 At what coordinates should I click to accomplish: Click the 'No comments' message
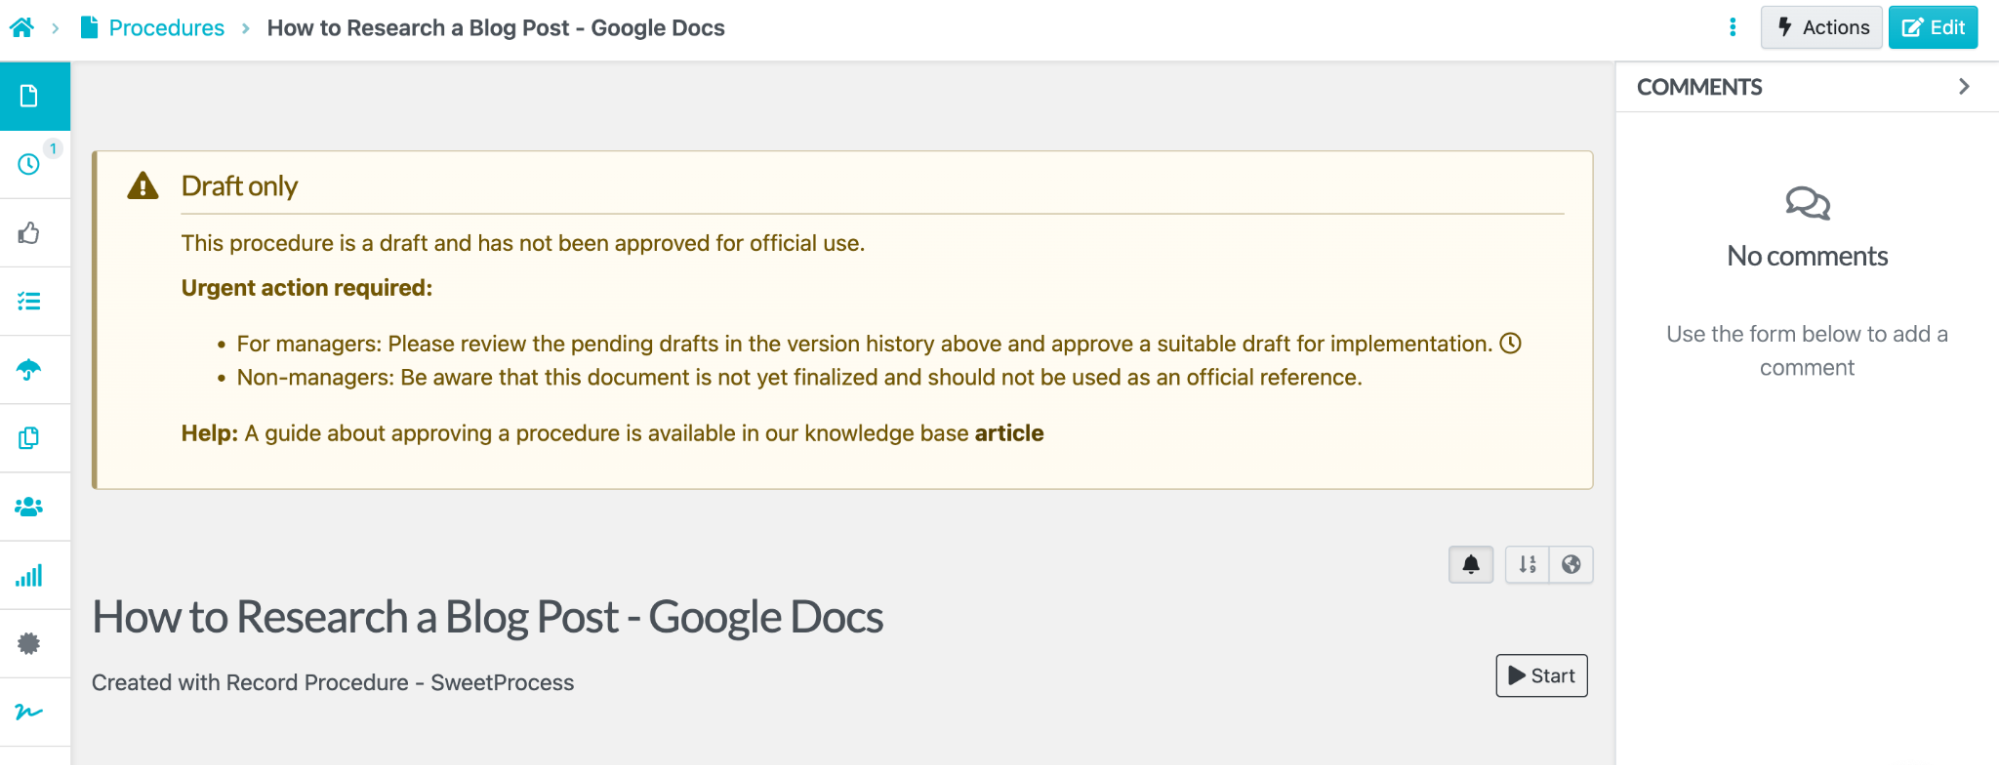point(1807,256)
